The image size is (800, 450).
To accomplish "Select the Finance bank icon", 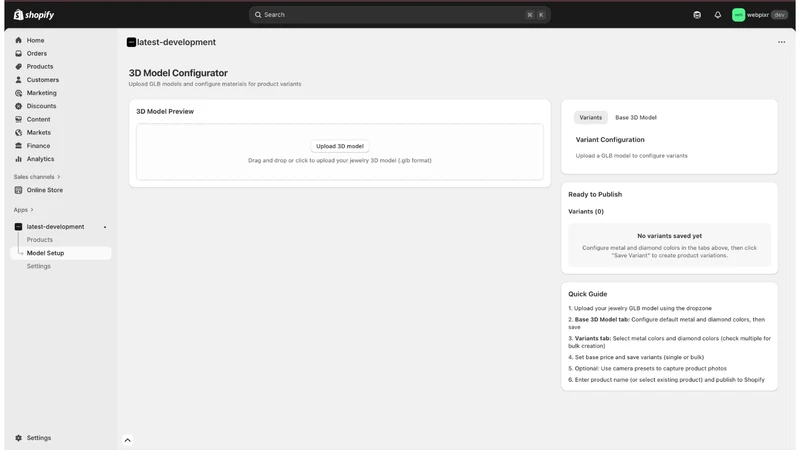I will [x=18, y=146].
